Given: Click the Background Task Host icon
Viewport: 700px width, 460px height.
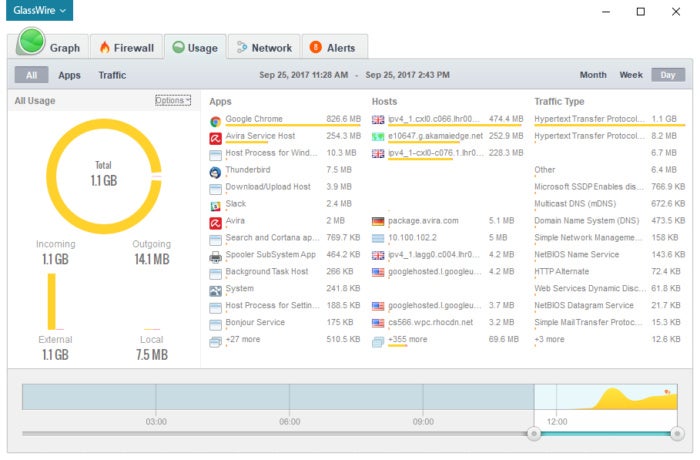Looking at the screenshot, I should [216, 274].
